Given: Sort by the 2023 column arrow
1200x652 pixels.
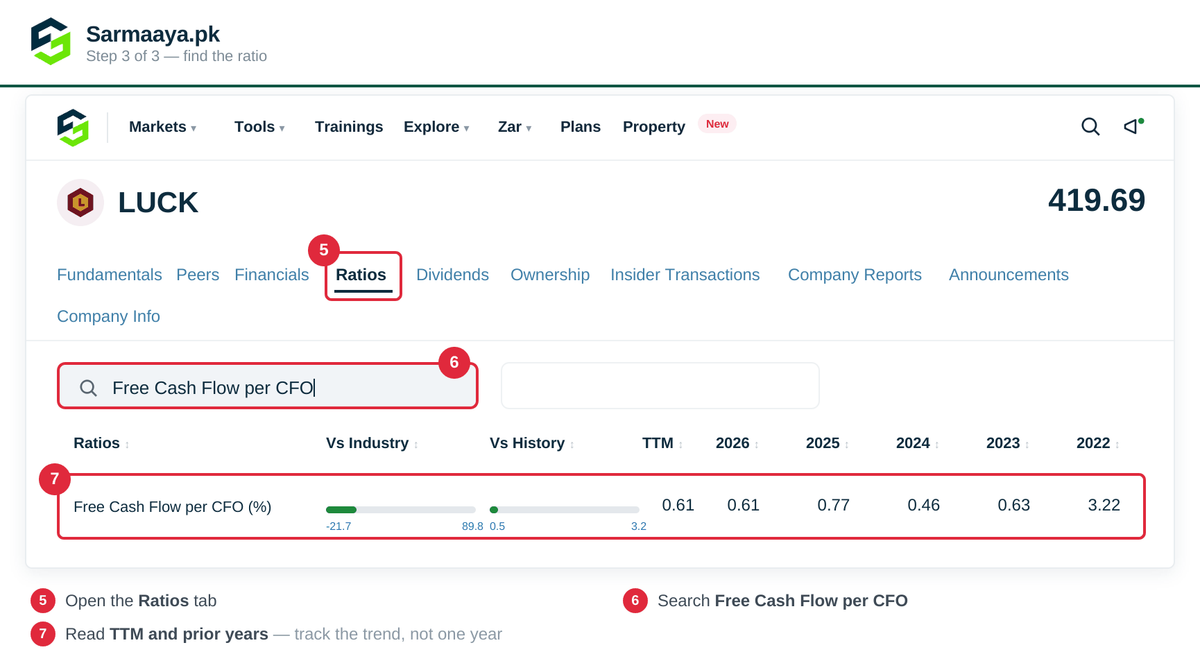Looking at the screenshot, I should point(1027,444).
